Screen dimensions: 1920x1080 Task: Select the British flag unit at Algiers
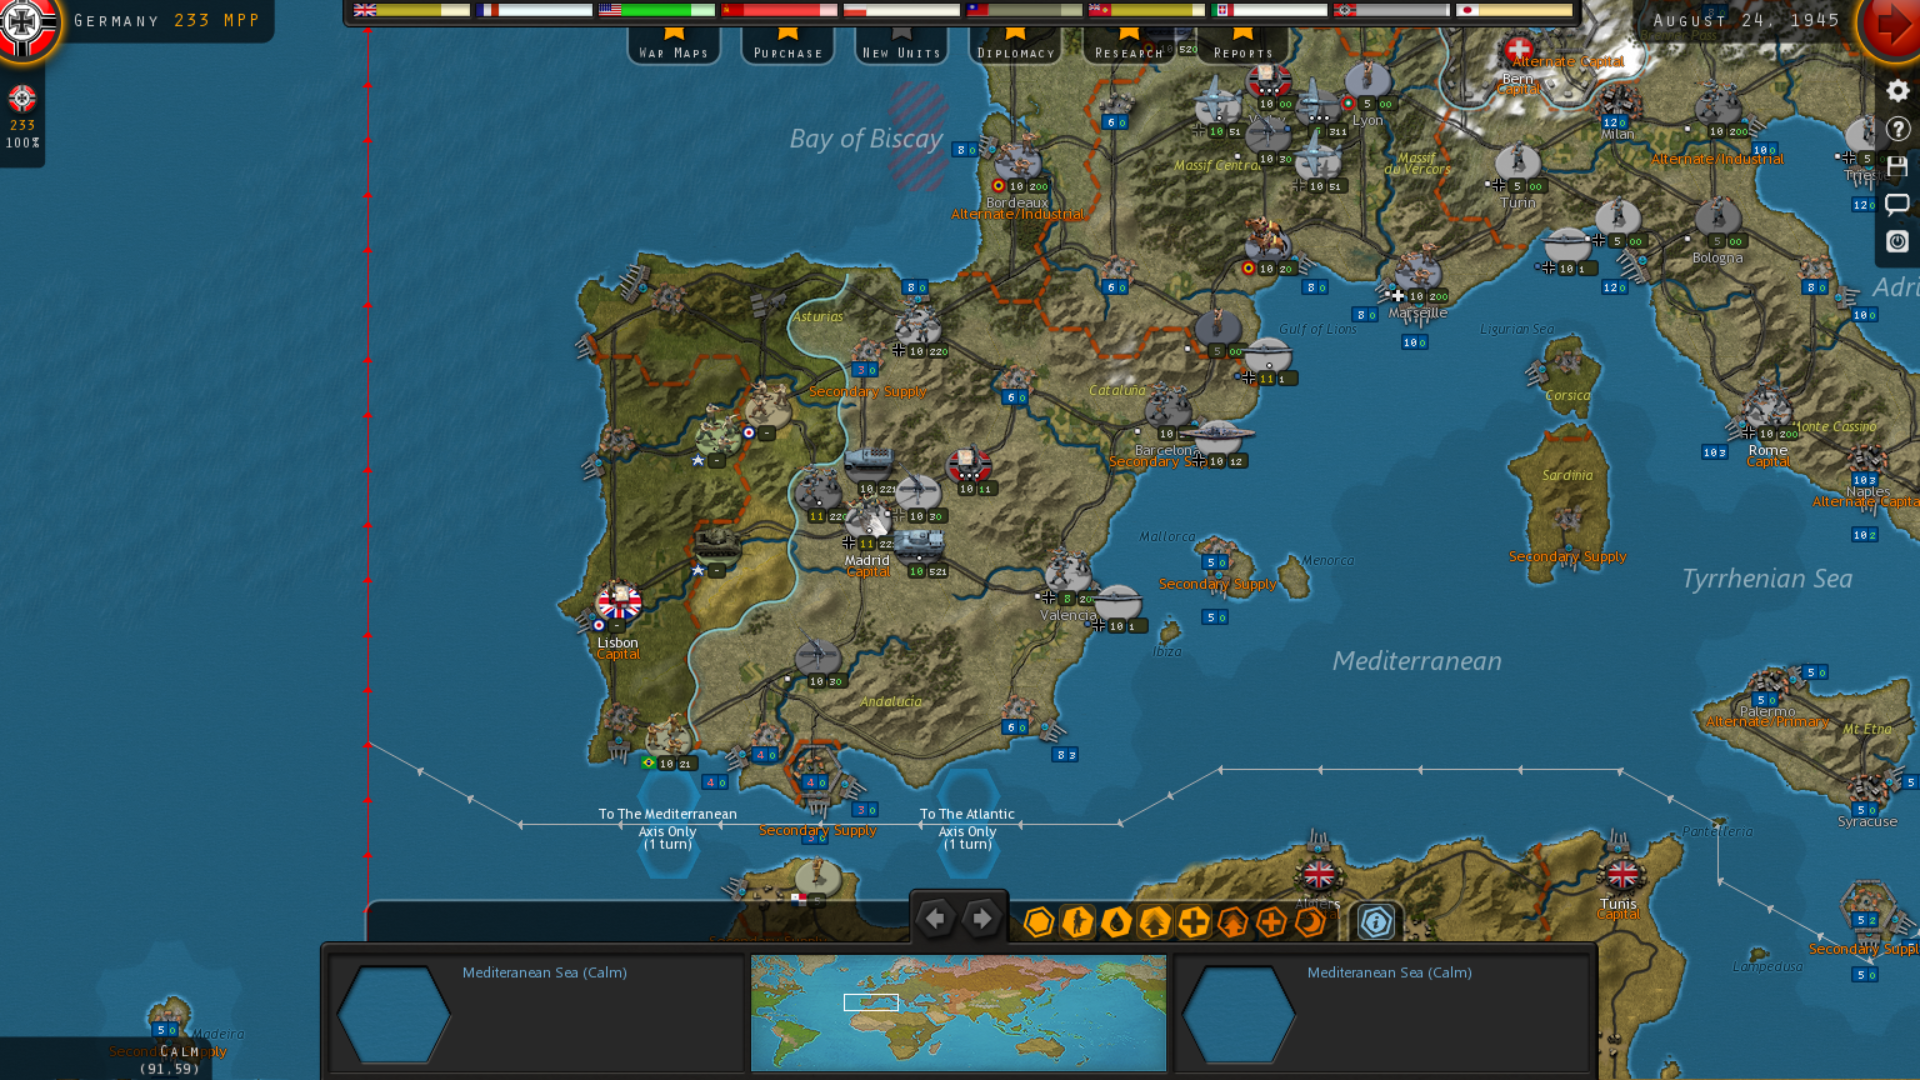click(x=1318, y=875)
